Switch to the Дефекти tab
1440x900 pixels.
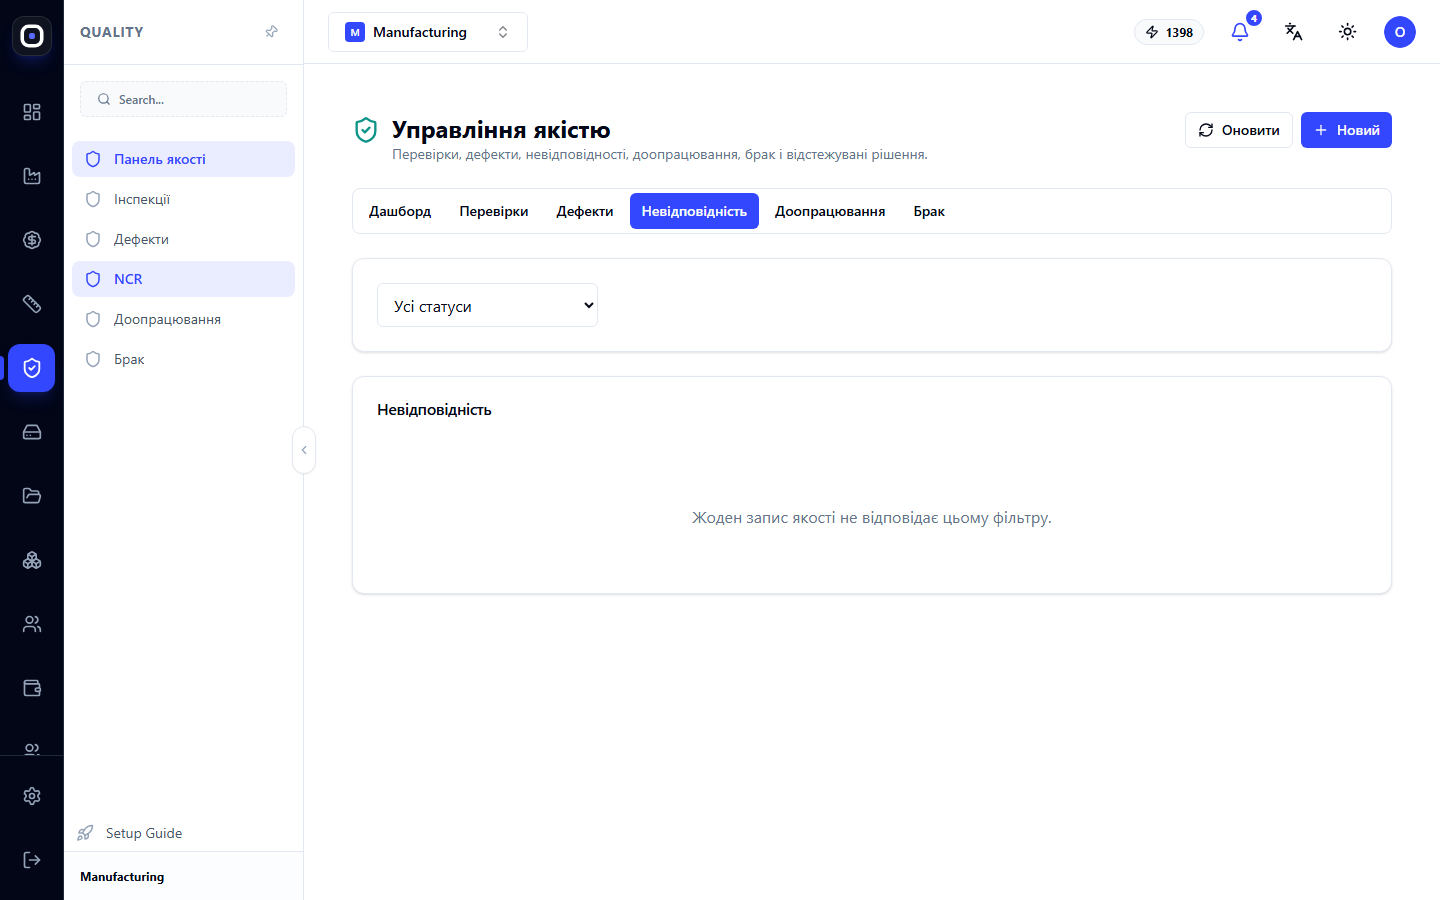coord(585,211)
